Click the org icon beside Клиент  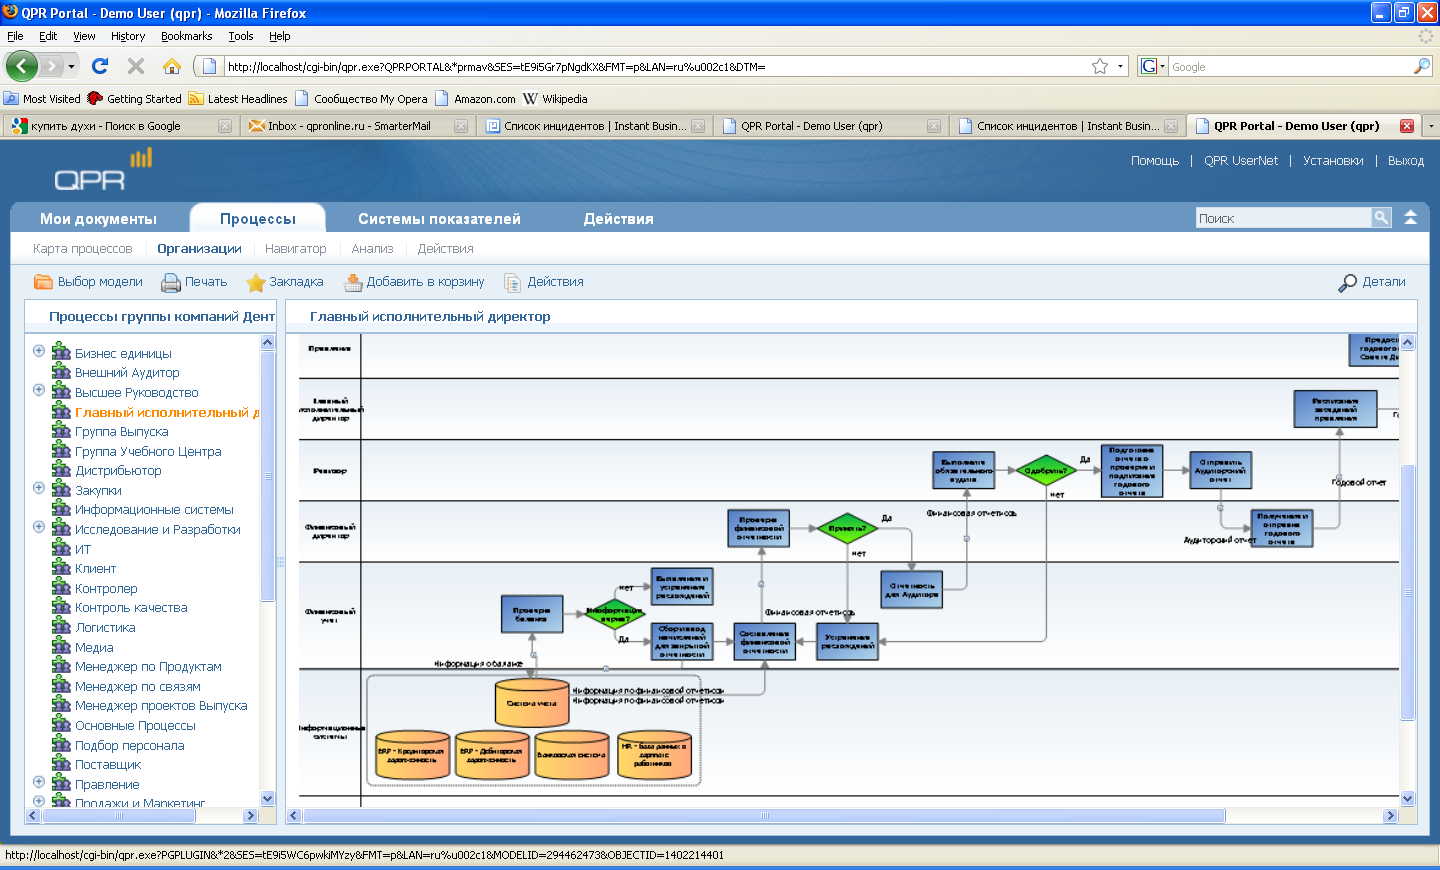[x=61, y=567]
